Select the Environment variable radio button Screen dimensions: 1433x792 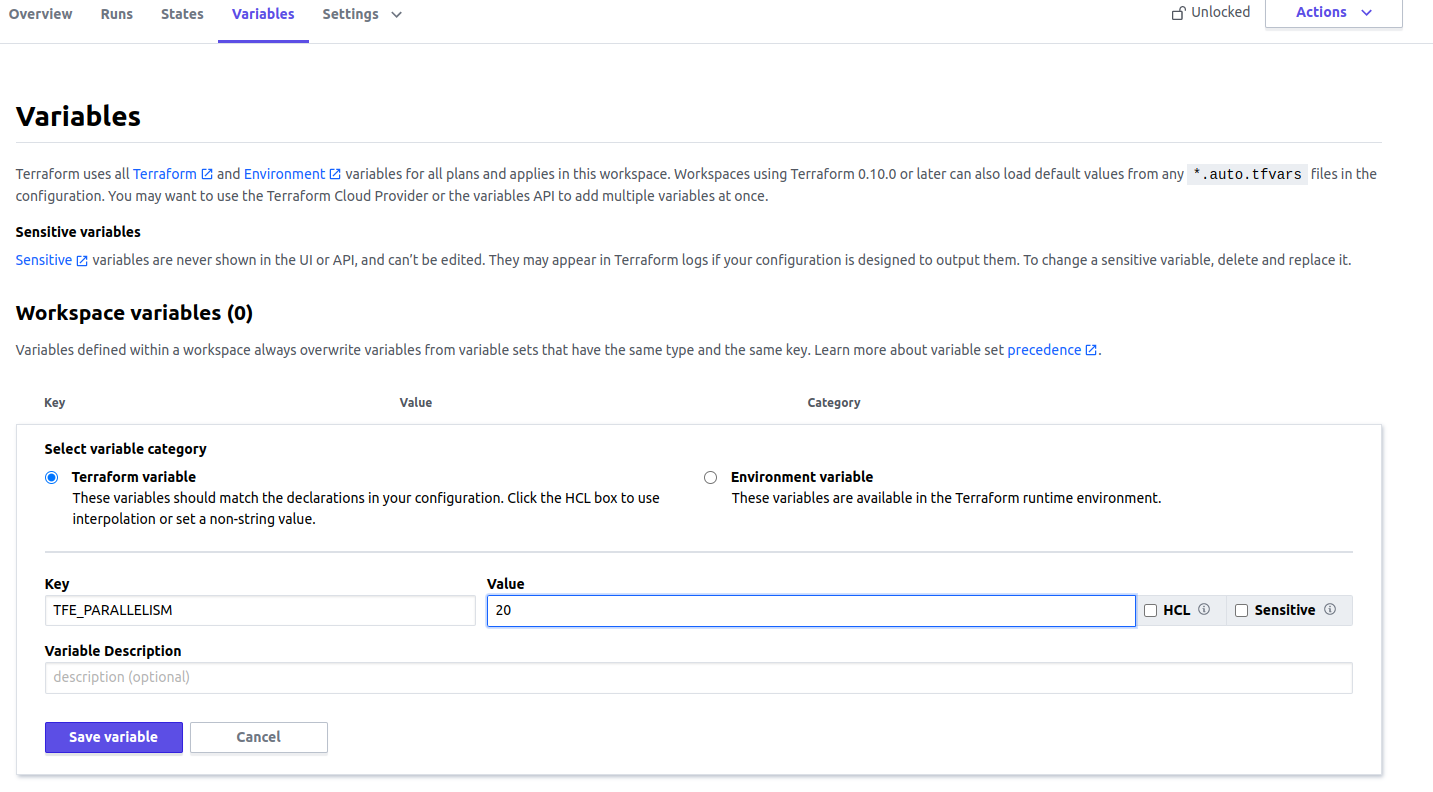[710, 477]
